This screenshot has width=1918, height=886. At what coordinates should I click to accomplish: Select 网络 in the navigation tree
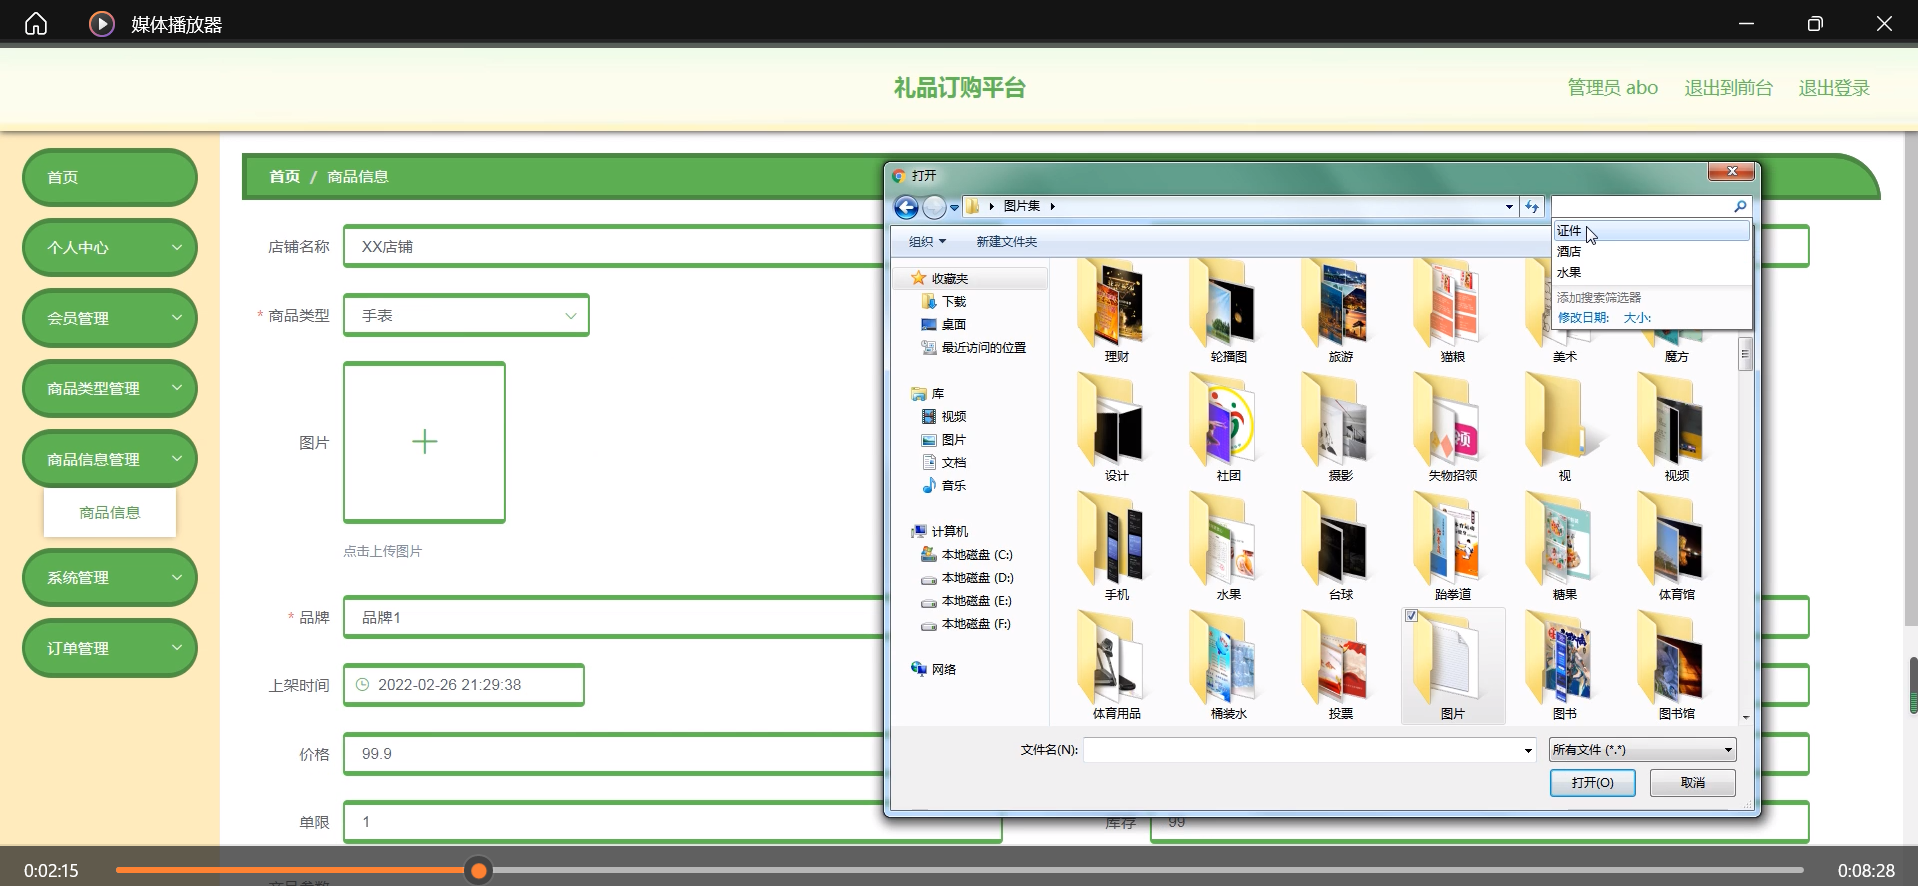(934, 670)
